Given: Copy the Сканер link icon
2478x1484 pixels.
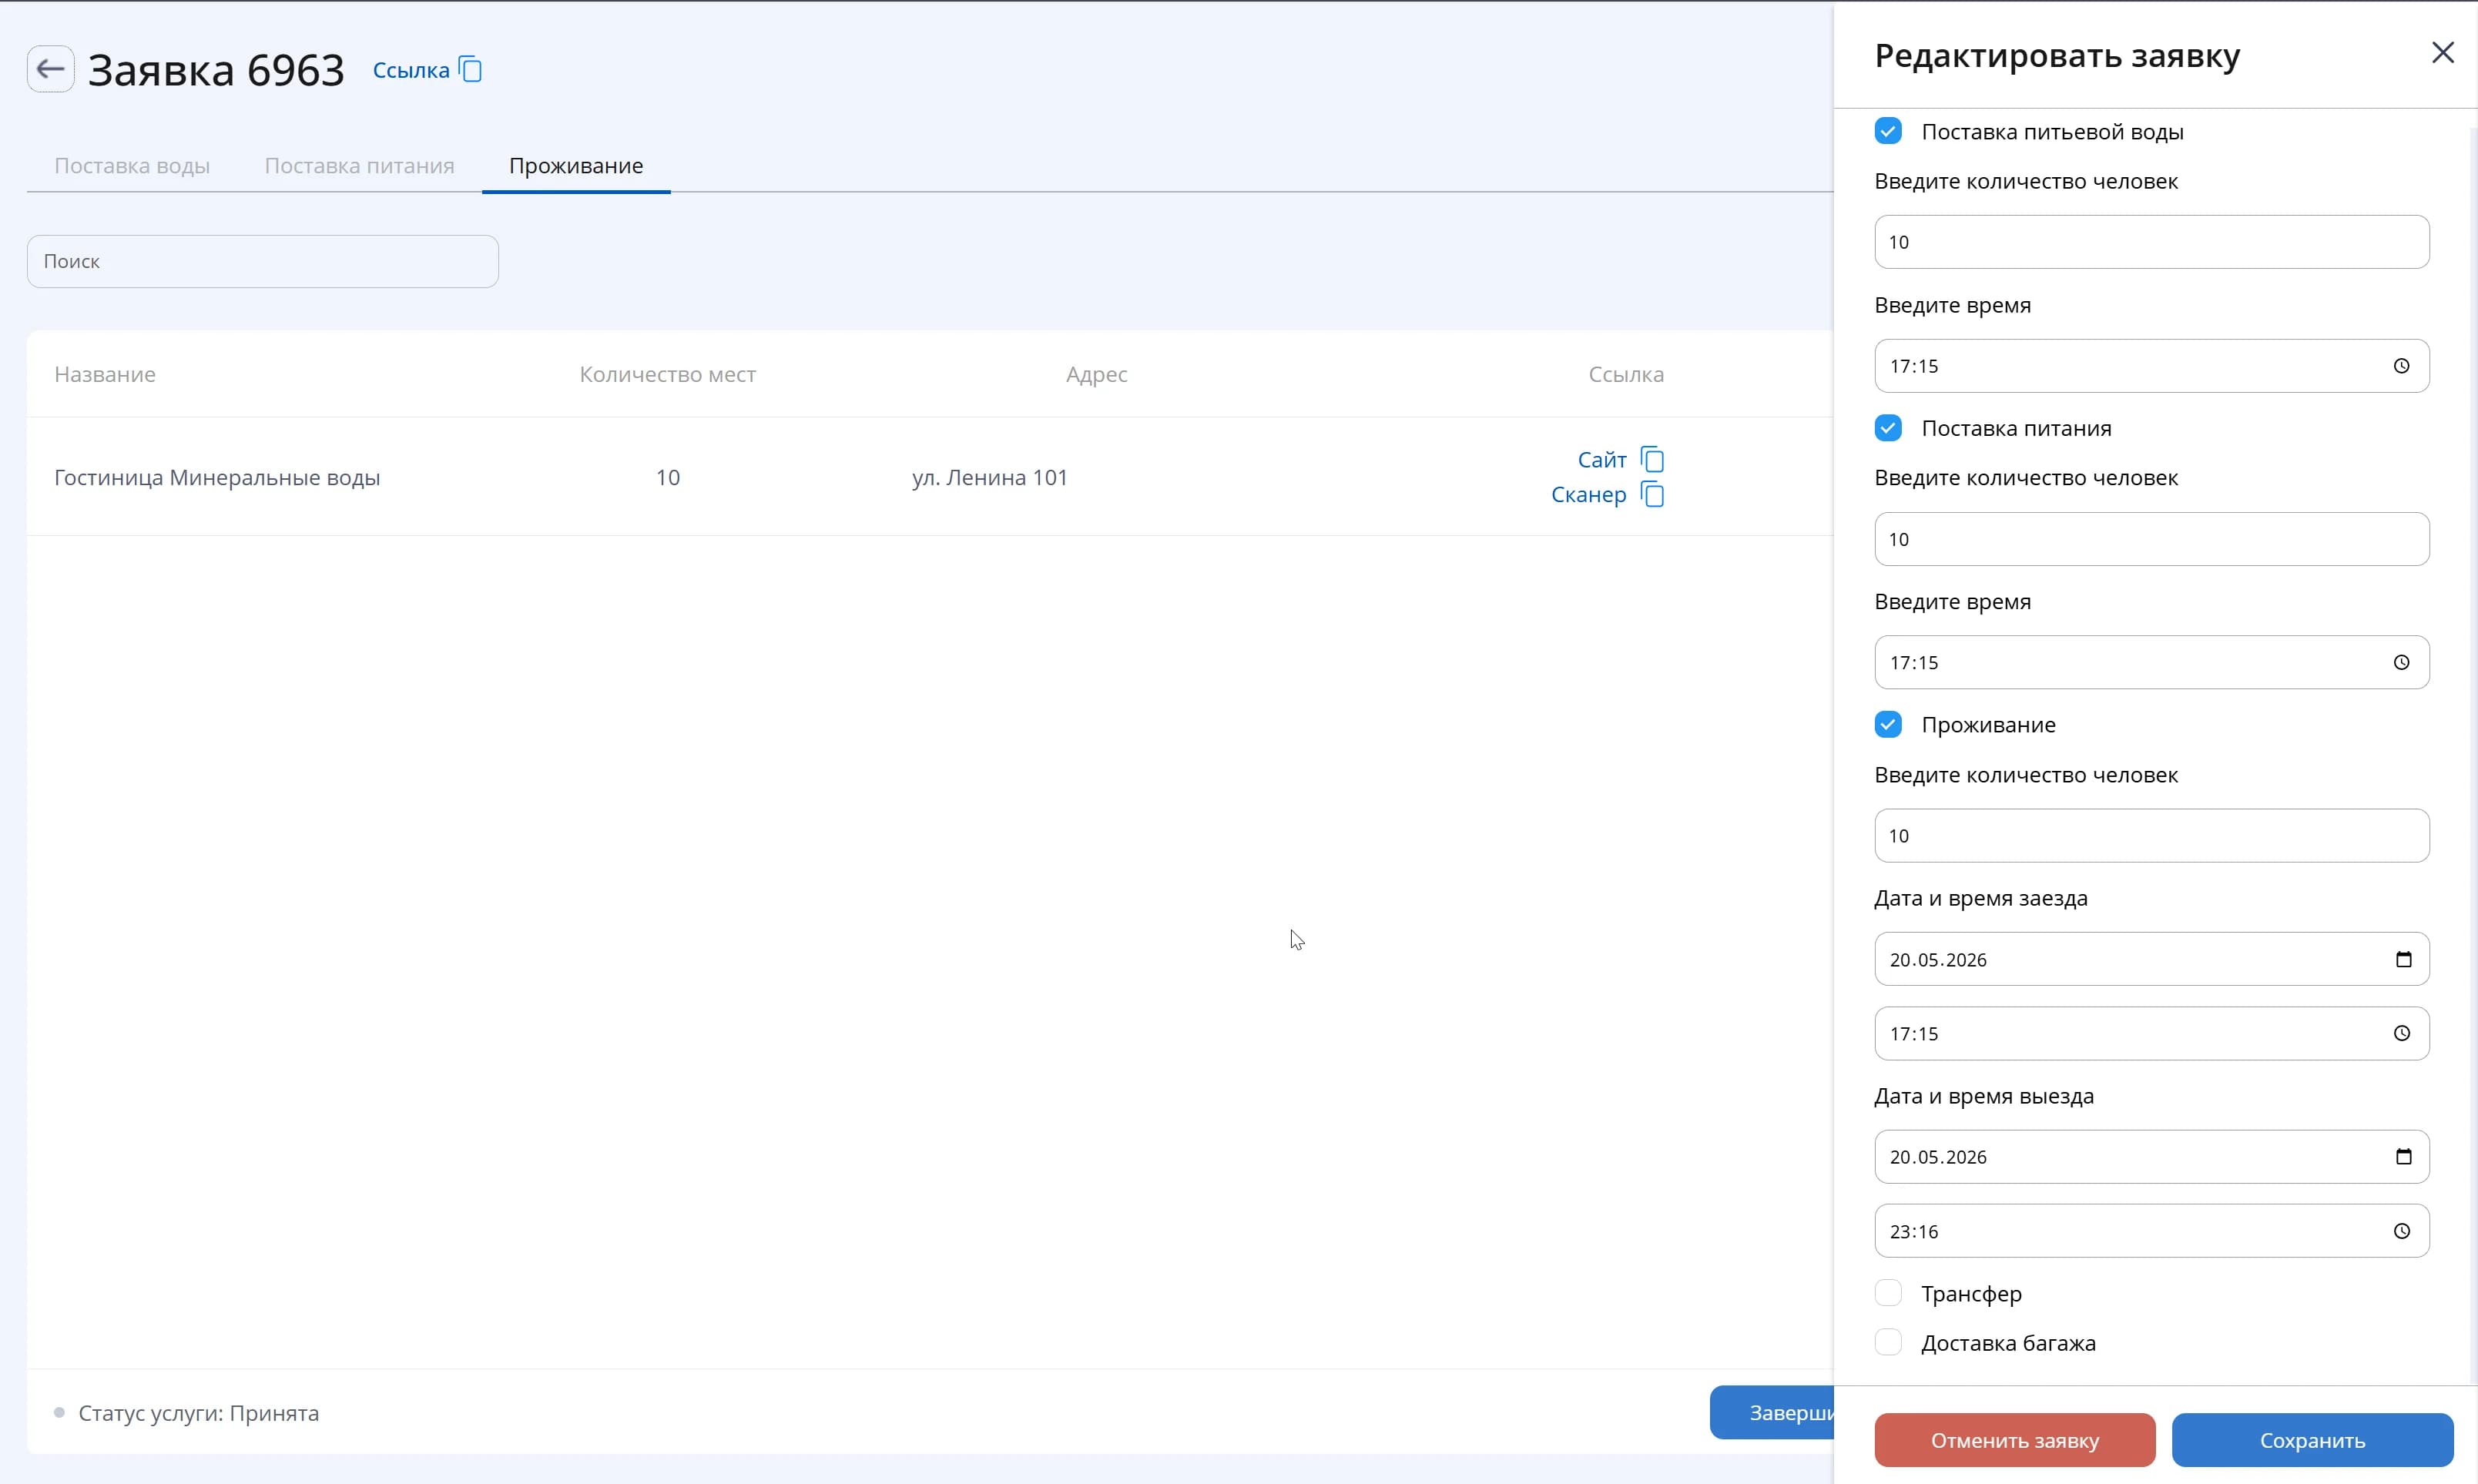Looking at the screenshot, I should [x=1652, y=494].
